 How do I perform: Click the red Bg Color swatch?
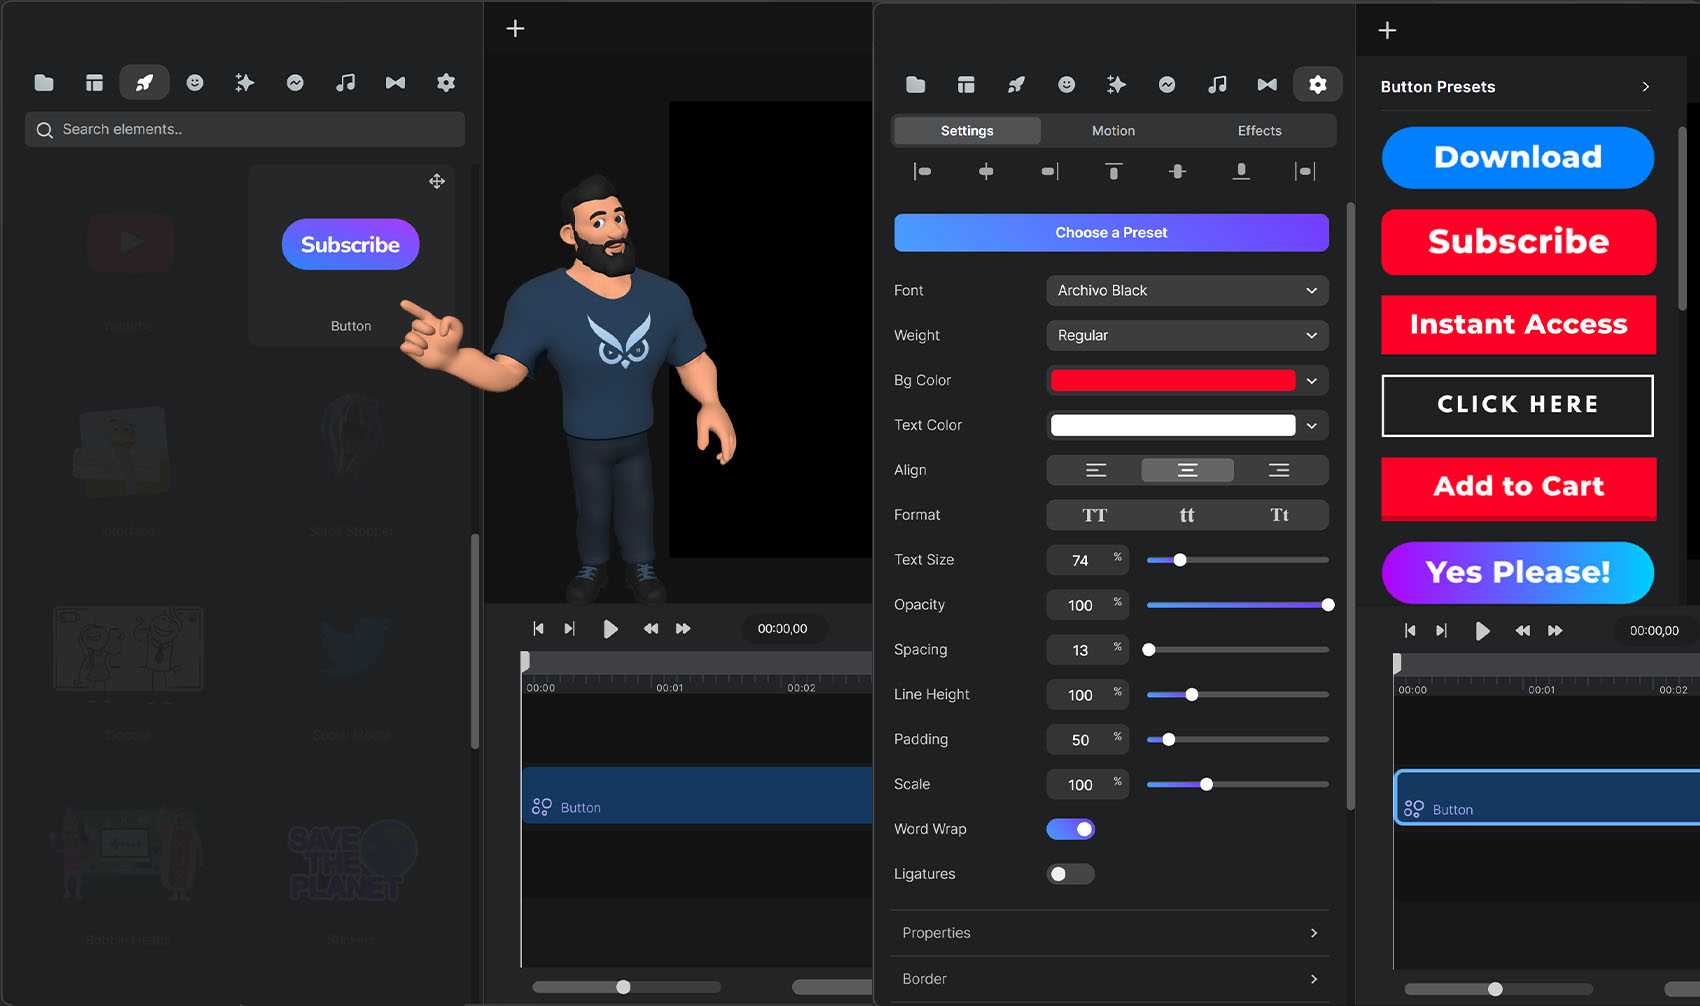pos(1173,381)
